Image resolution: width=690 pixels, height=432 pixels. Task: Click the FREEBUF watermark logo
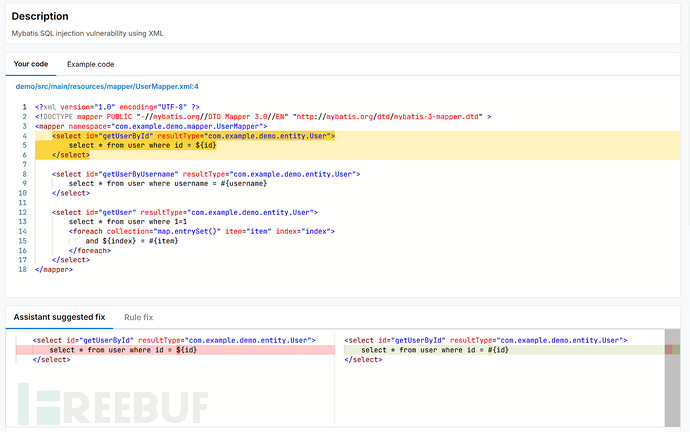[112, 404]
